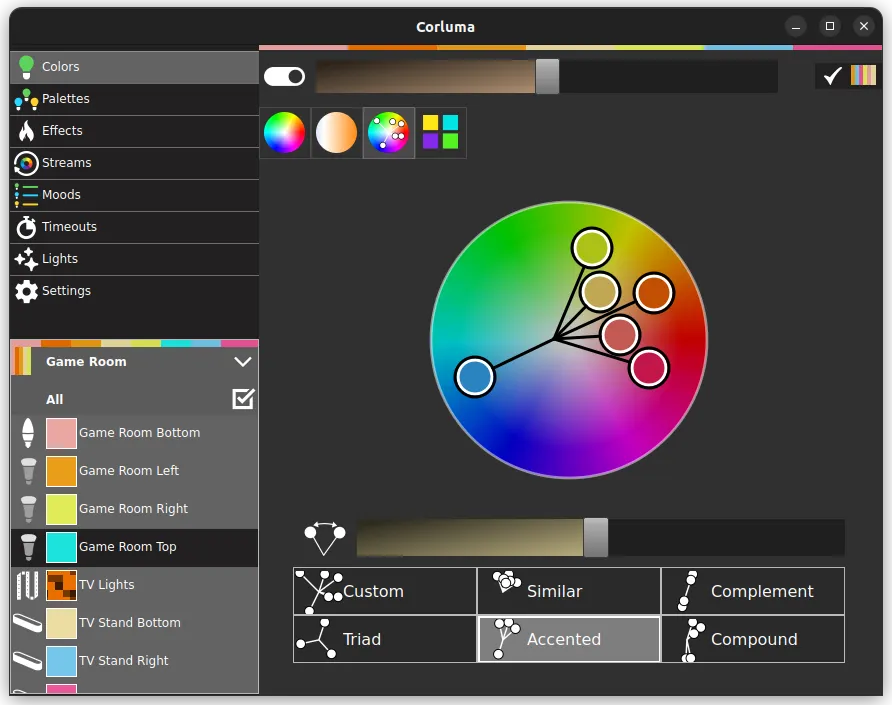Click the yellow Game Room Right swatch
Screen dimensions: 892x705
click(61, 509)
